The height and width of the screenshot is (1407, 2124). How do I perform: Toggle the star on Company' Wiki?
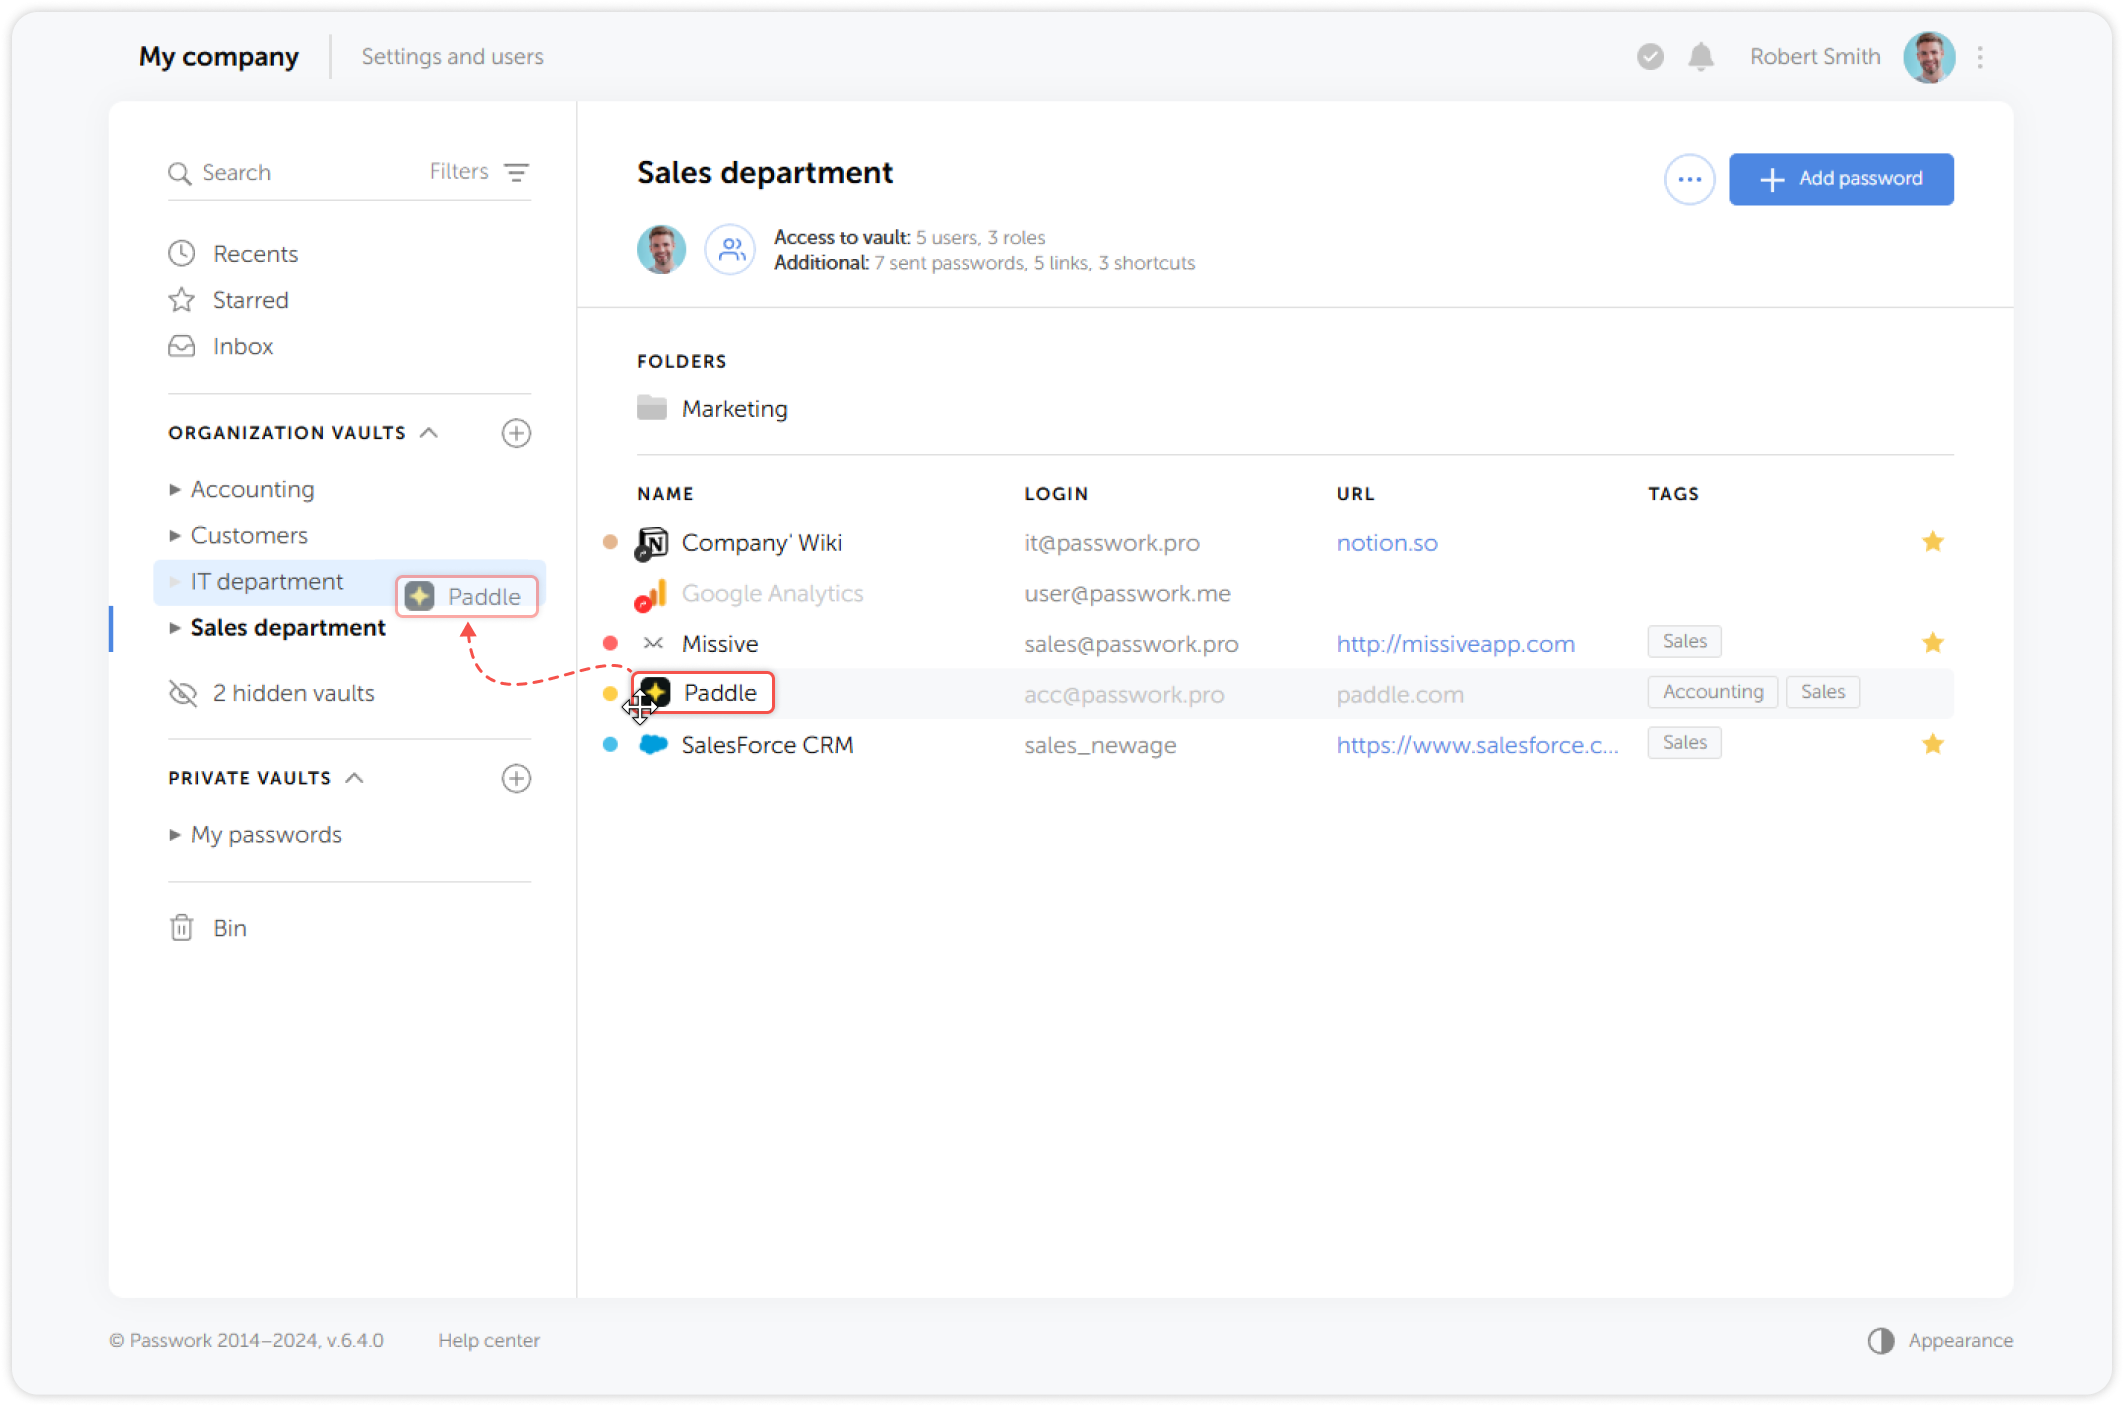(x=1933, y=542)
